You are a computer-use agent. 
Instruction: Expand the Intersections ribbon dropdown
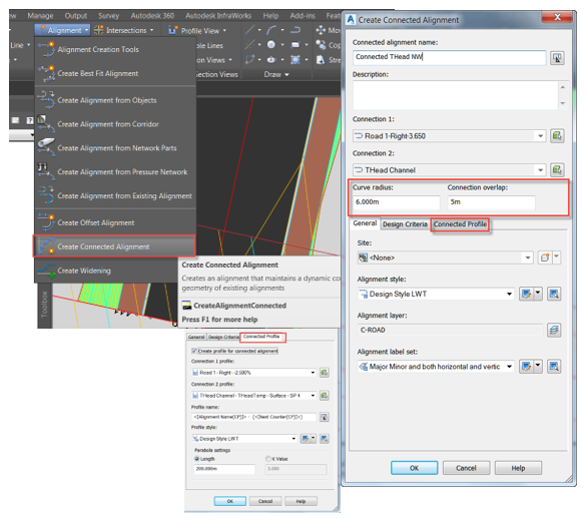[x=152, y=30]
